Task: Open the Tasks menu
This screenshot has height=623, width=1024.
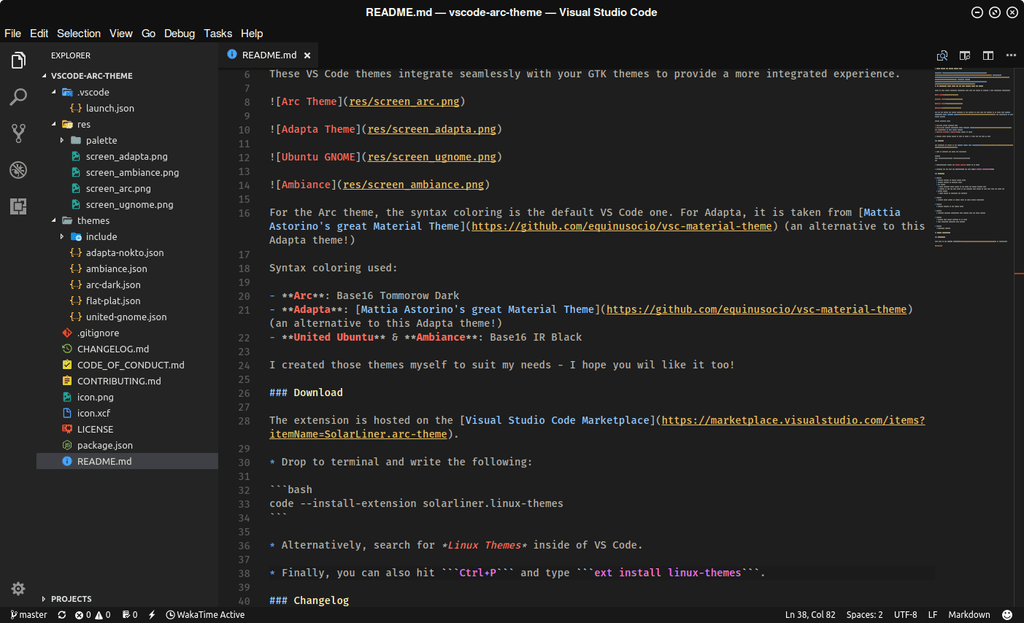Action: (217, 33)
